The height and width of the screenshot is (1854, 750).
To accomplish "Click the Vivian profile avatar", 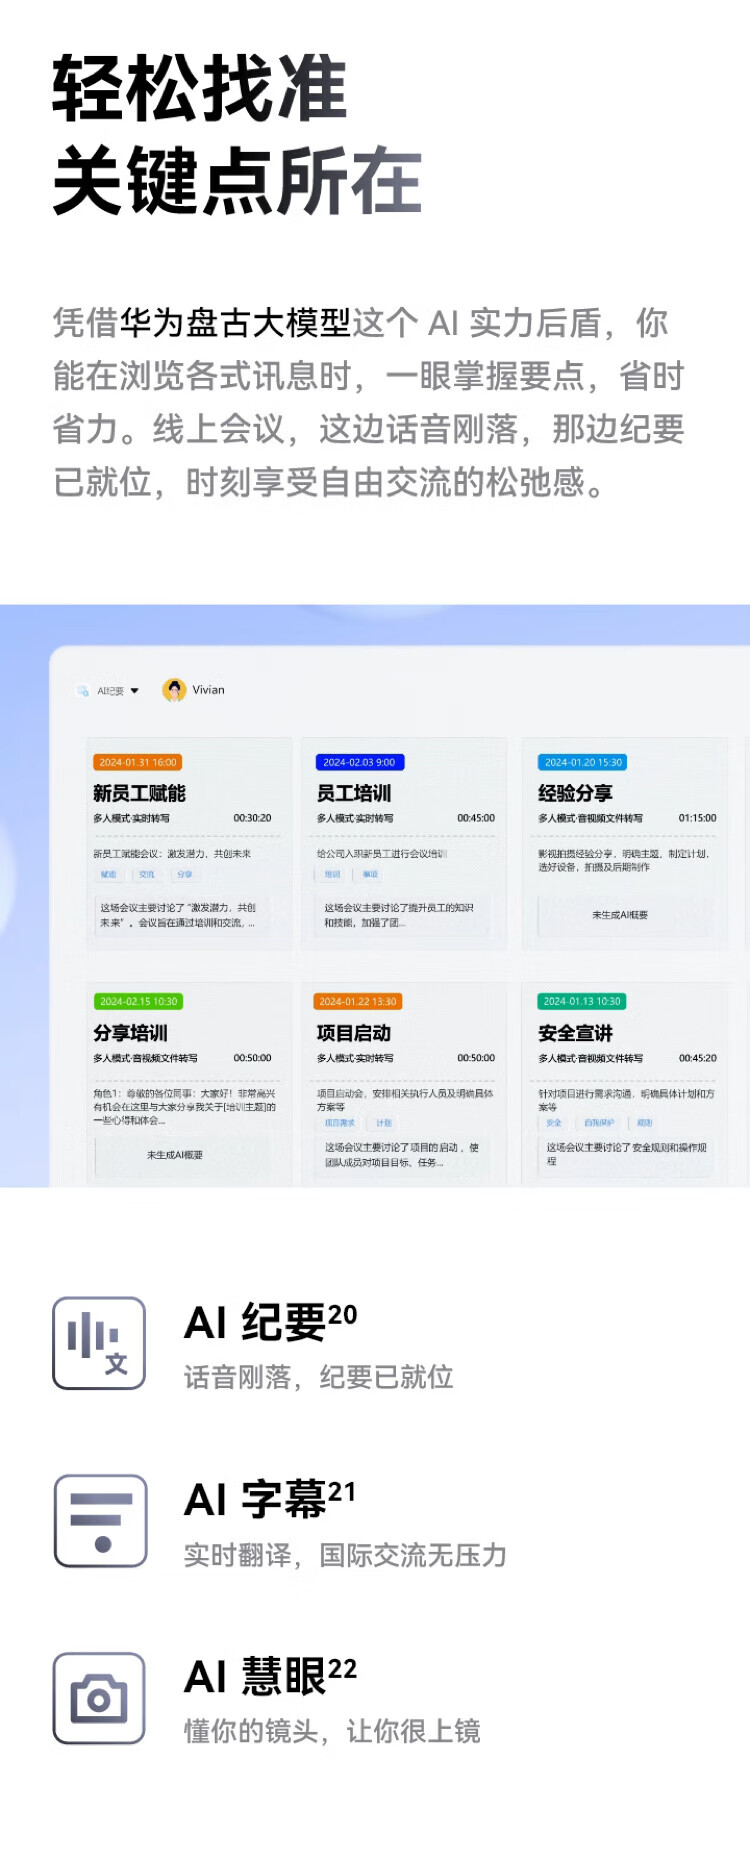I will click(x=174, y=690).
